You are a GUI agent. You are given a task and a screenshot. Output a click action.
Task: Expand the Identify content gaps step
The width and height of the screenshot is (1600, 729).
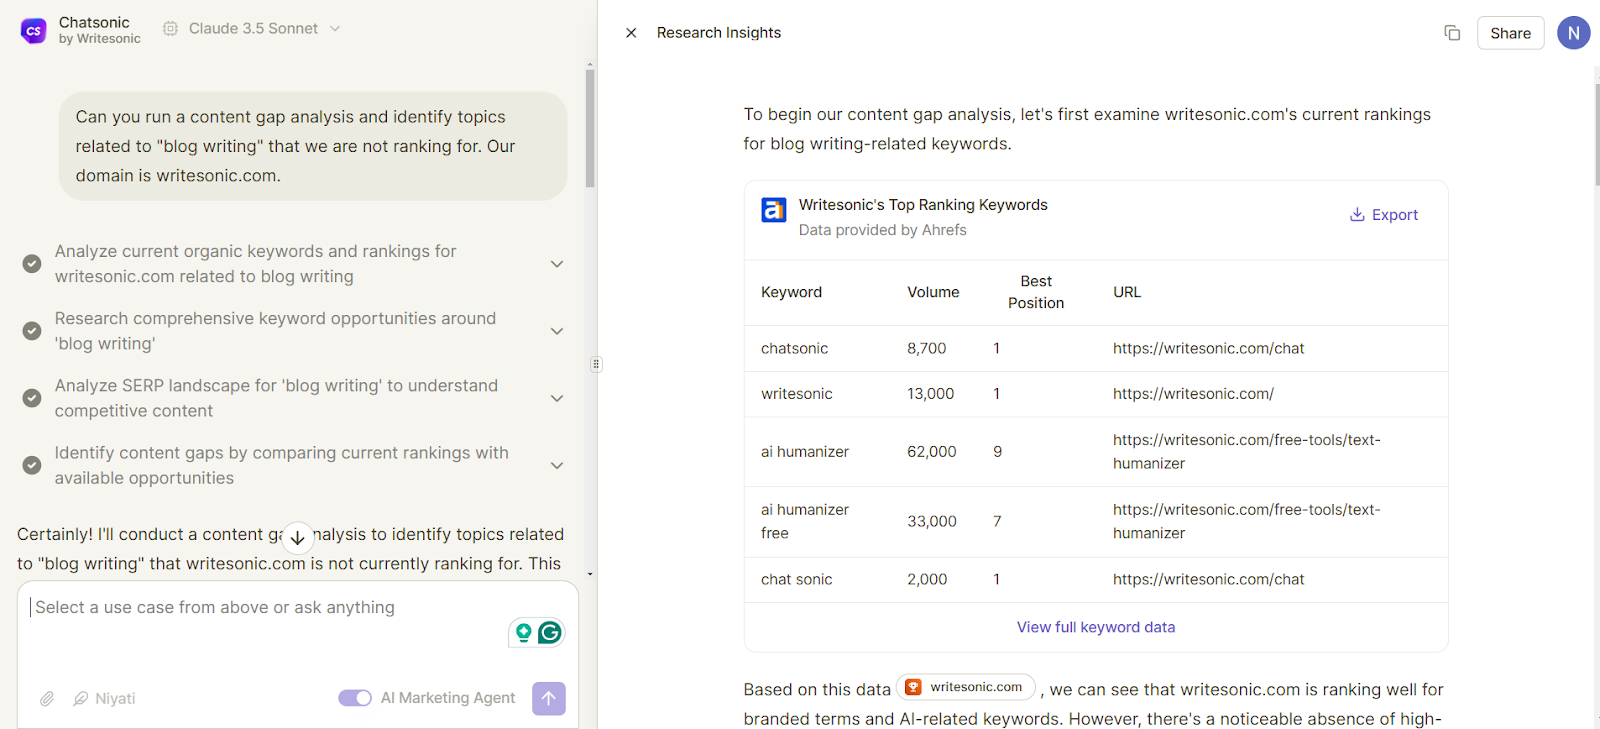tap(557, 465)
